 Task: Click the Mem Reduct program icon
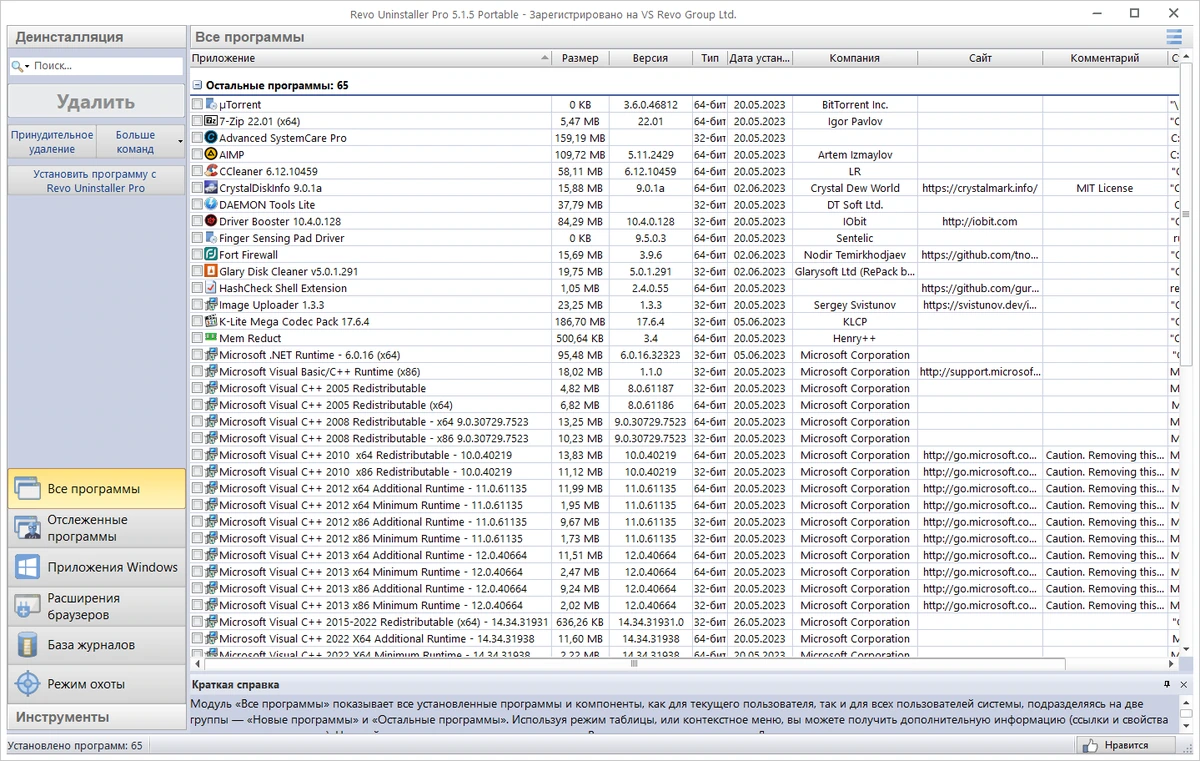pyautogui.click(x=211, y=338)
